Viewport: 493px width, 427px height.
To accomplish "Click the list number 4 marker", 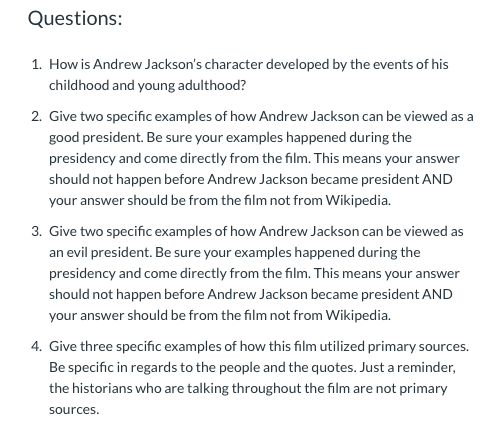I will [x=37, y=346].
